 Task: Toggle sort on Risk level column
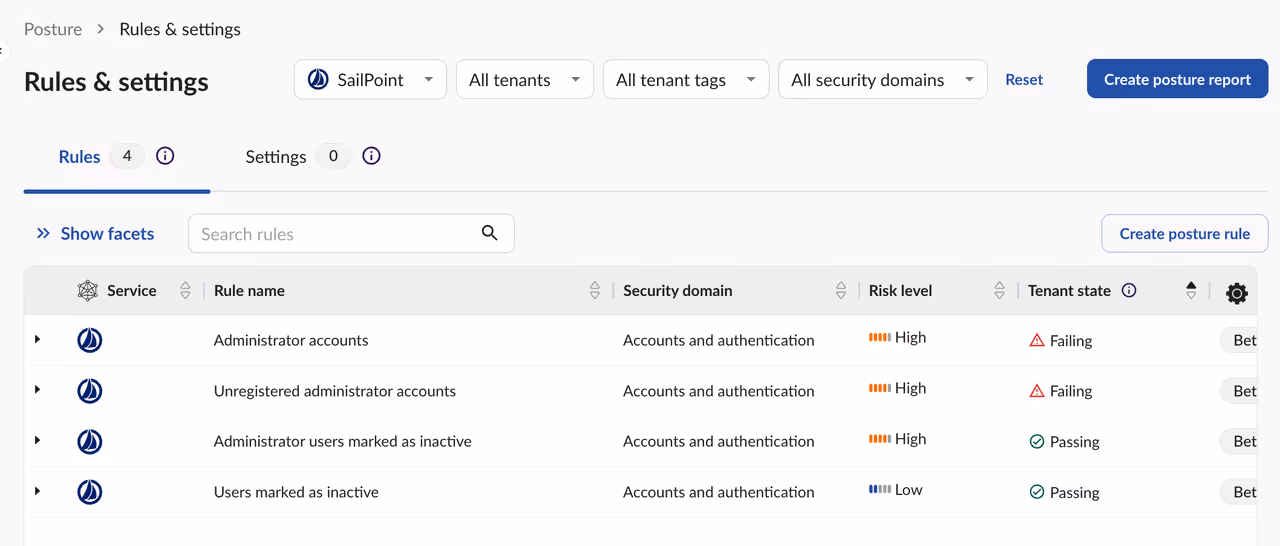(x=999, y=291)
